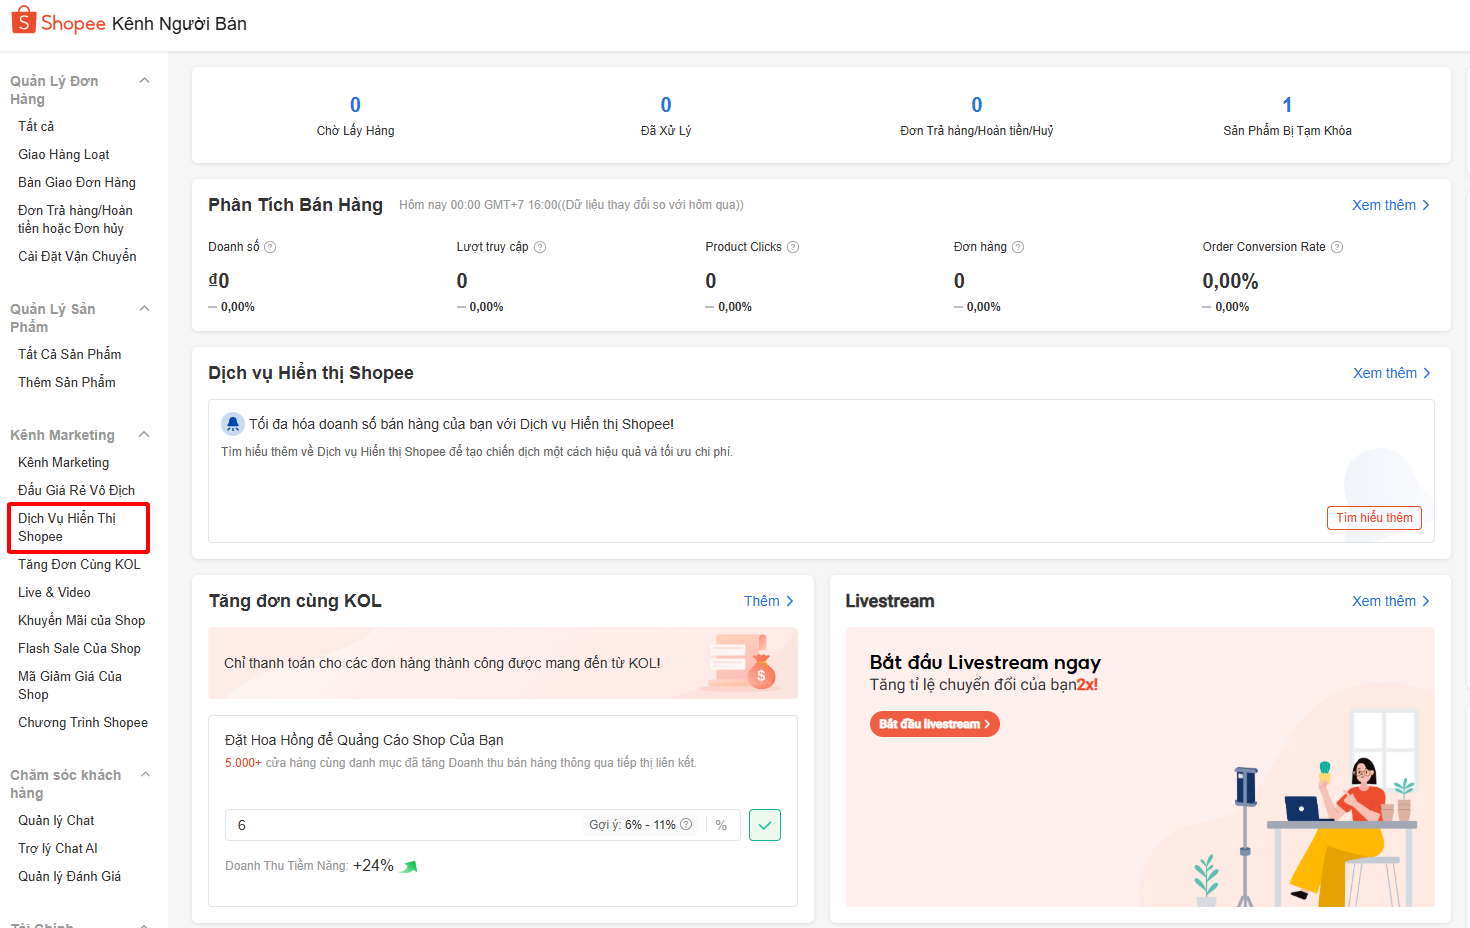The width and height of the screenshot is (1470, 928).
Task: Open Dịch Vụ Hiển Thị Shopee menu item
Action: coord(67,527)
